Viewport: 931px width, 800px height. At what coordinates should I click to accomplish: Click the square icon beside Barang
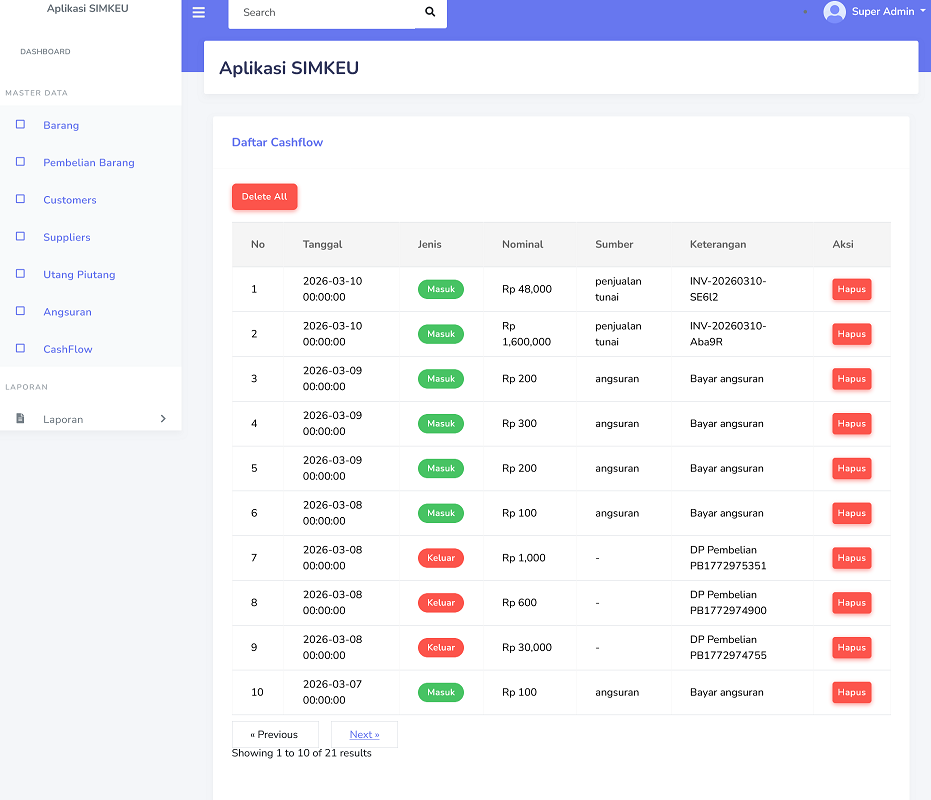point(20,125)
